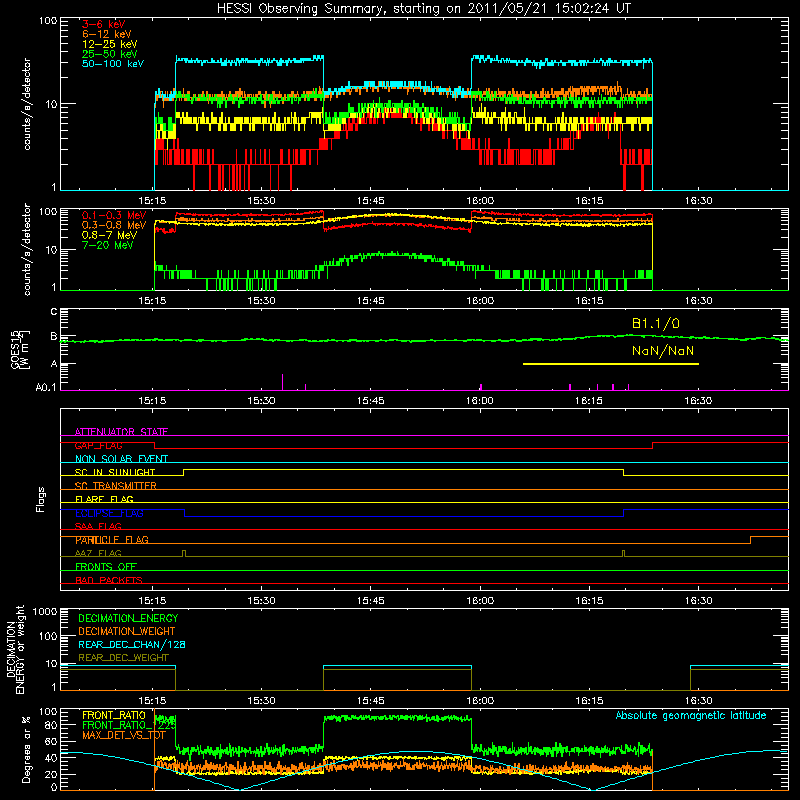
Task: Select the 12-25 keV legend label
Action: [110, 44]
